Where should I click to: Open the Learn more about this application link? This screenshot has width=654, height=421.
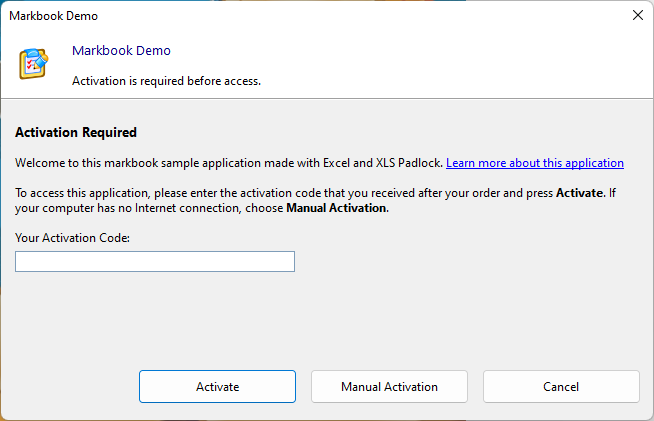tap(534, 163)
